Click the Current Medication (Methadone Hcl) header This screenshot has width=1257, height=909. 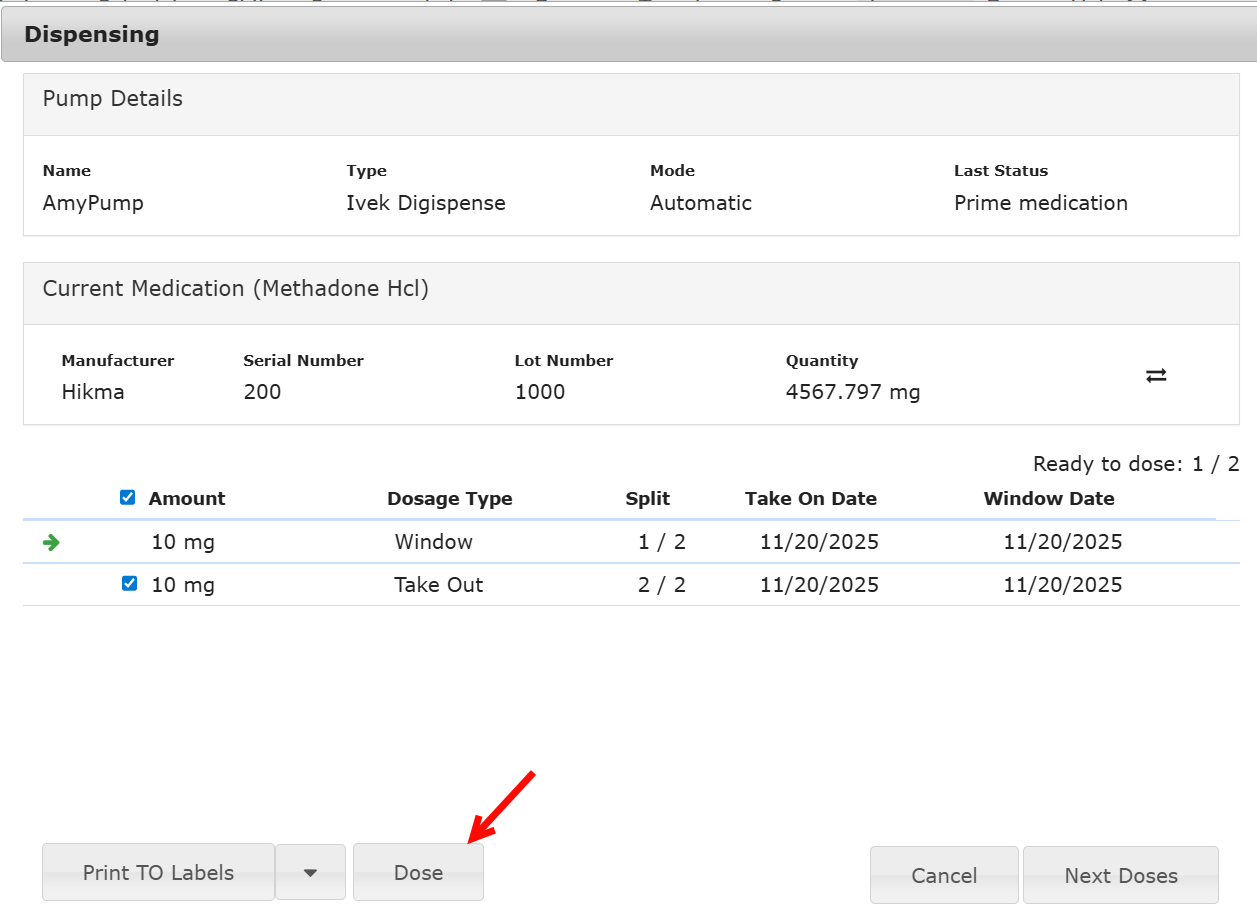pos(235,289)
